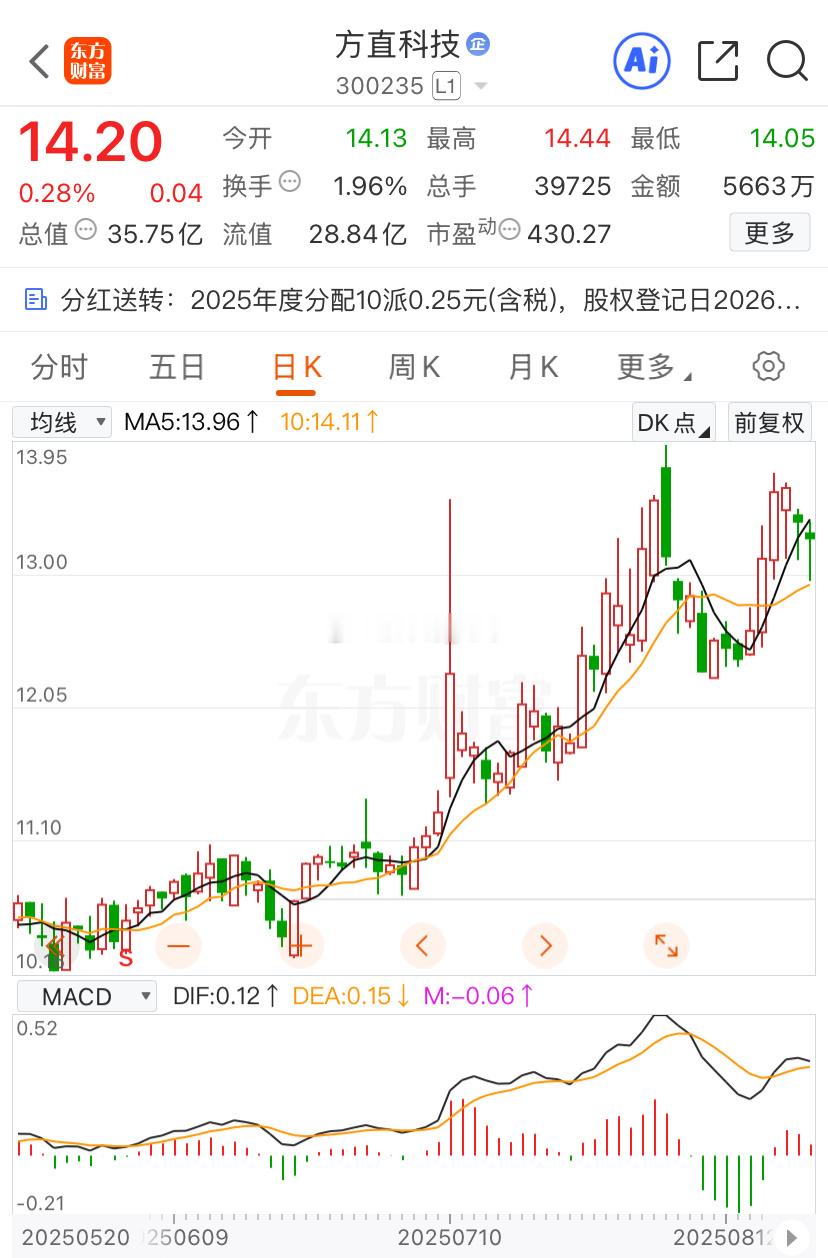This screenshot has height=1258, width=828.
Task: Tap the 东方财富 orange logo
Action: (88, 61)
